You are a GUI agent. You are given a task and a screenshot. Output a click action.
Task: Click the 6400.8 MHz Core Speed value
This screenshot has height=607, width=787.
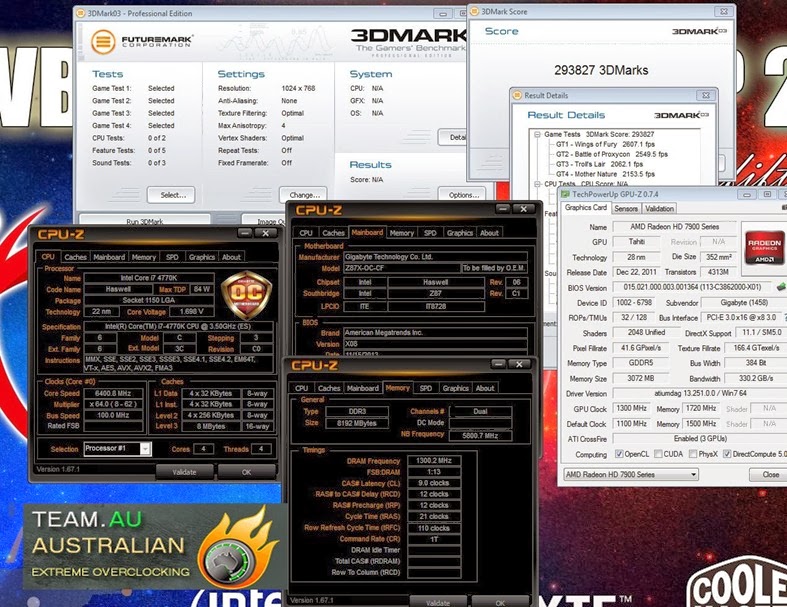coord(113,394)
